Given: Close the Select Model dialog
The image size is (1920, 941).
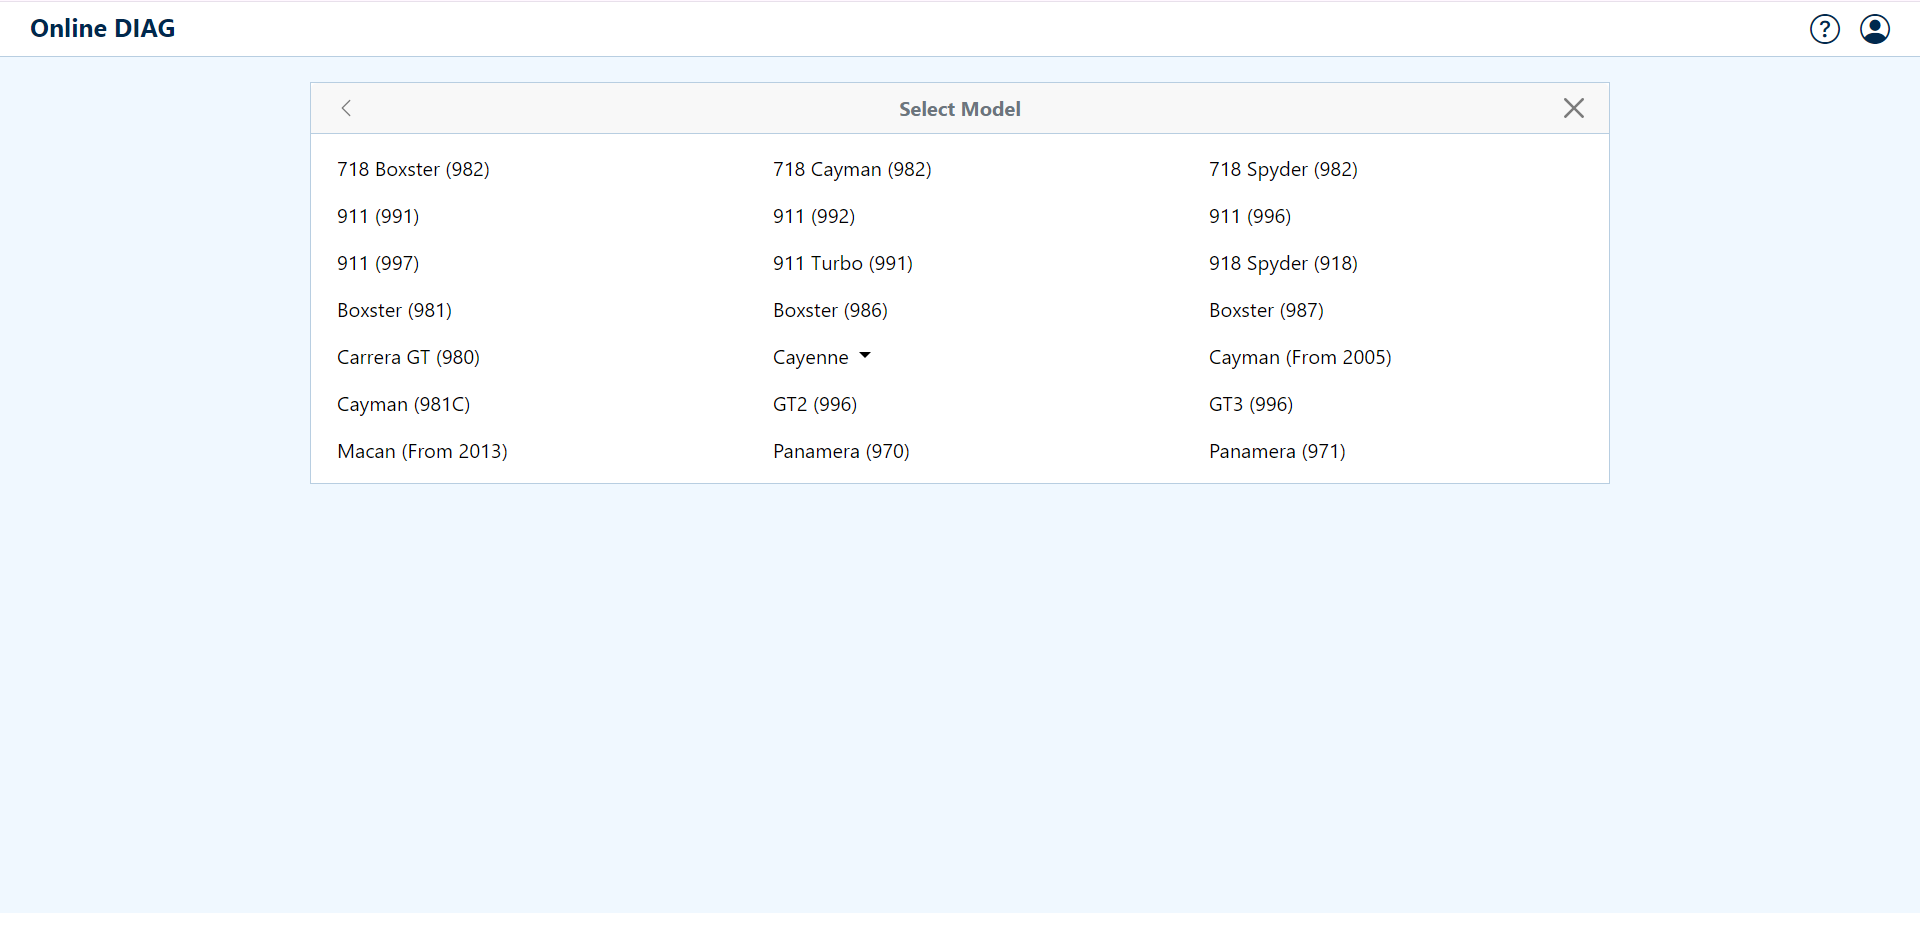Looking at the screenshot, I should pos(1574,108).
